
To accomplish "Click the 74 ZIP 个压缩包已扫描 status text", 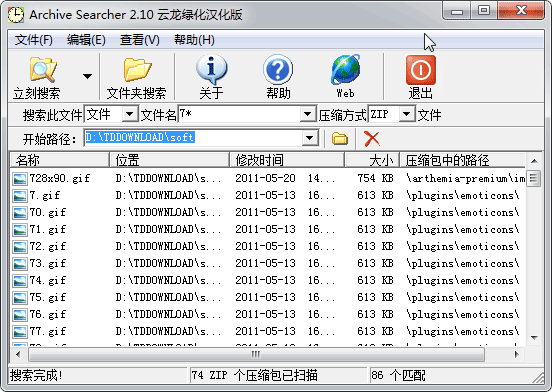I will click(x=255, y=375).
